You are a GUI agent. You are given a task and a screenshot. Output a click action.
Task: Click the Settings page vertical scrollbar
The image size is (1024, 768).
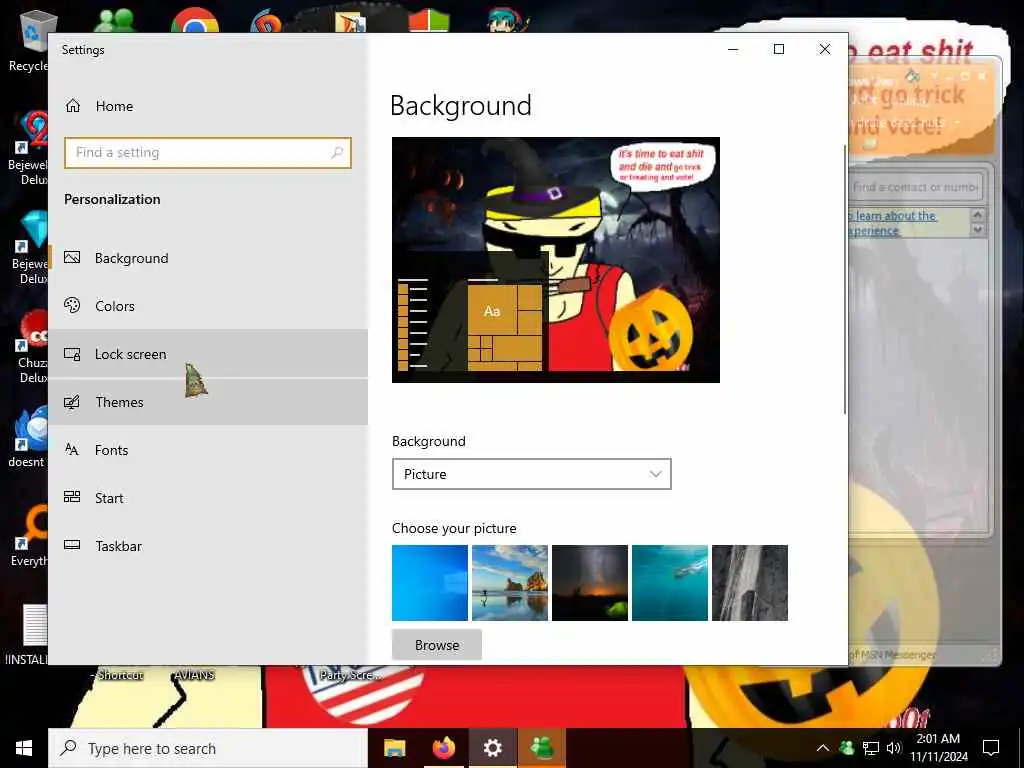pyautogui.click(x=845, y=280)
